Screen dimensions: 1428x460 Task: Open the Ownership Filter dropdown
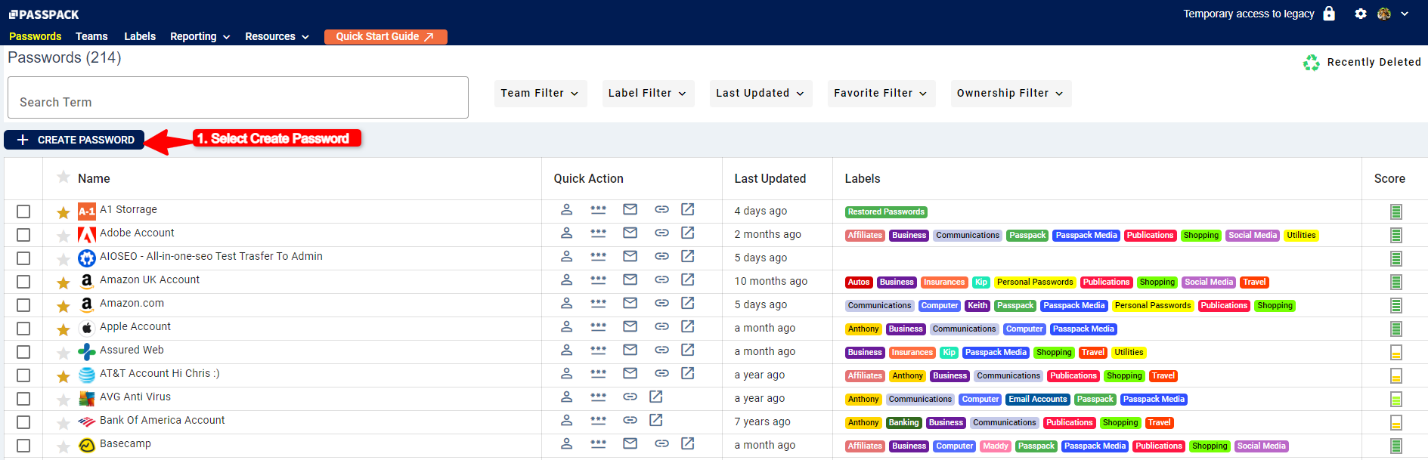pos(1011,93)
